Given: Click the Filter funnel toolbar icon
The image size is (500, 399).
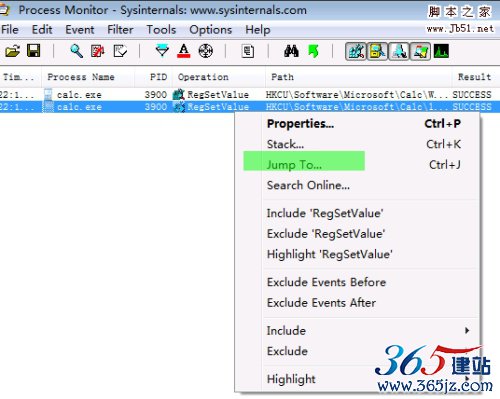Looking at the screenshot, I should (162, 51).
